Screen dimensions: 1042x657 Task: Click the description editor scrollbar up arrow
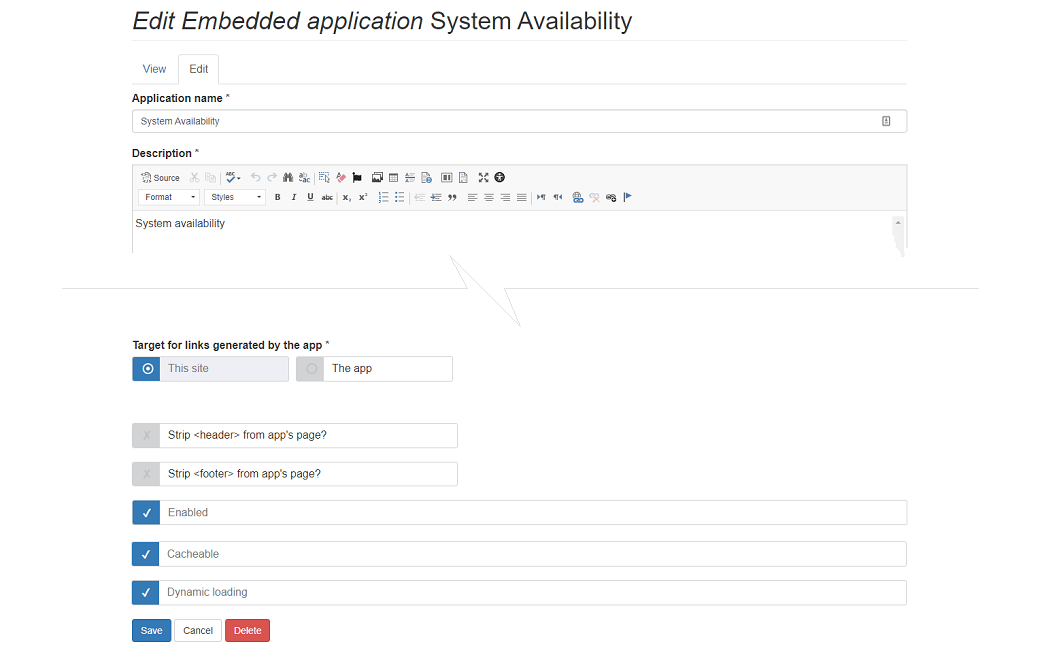(898, 223)
